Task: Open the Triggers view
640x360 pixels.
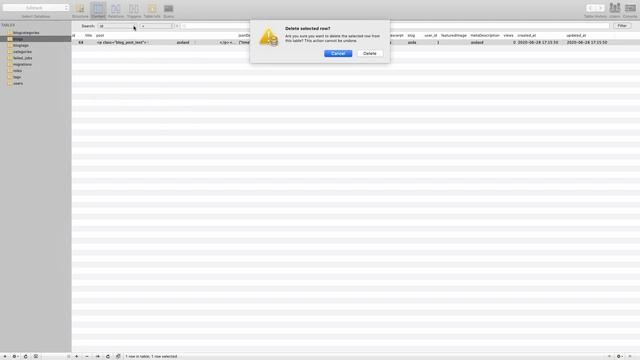Action: (134, 10)
